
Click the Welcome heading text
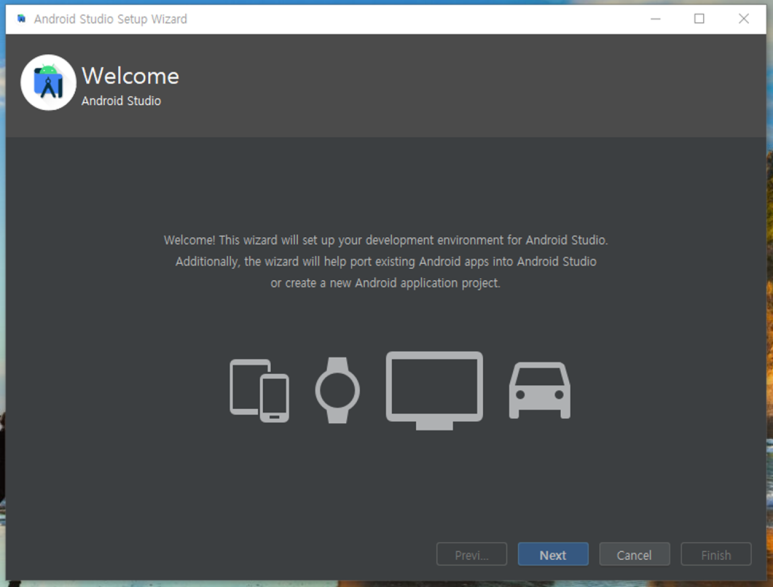(130, 76)
